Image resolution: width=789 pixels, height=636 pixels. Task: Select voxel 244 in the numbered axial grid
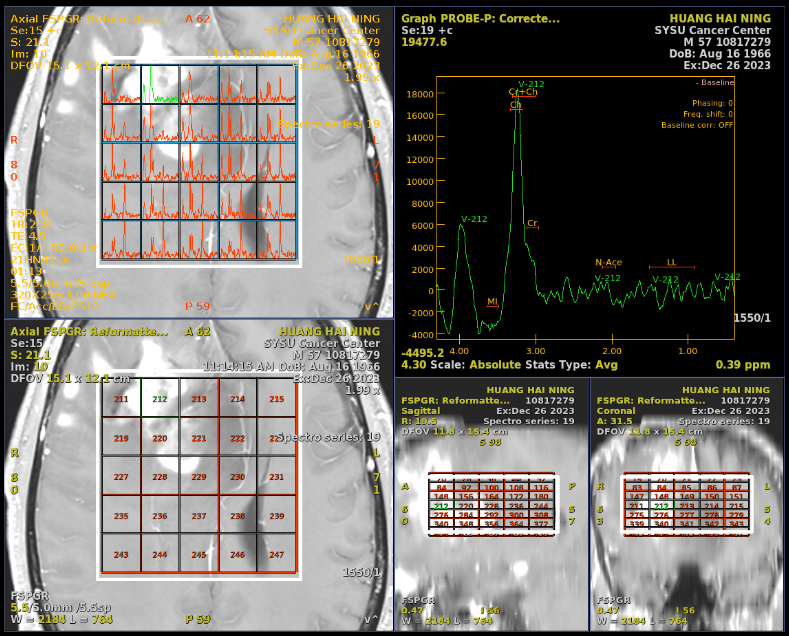tap(160, 554)
